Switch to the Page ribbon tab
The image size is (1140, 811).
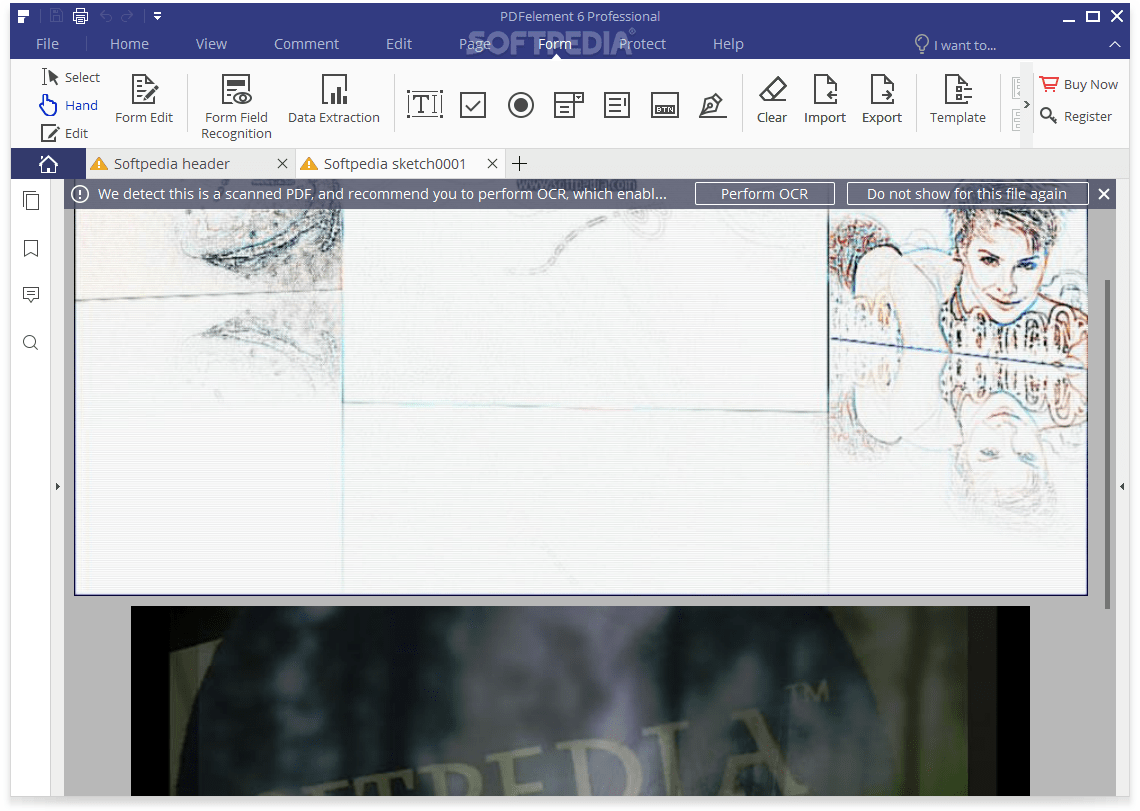(475, 44)
